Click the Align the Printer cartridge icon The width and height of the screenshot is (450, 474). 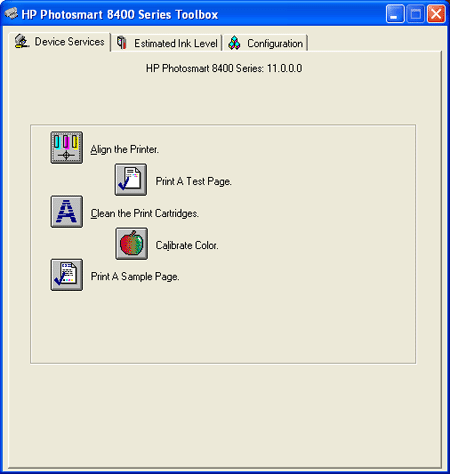pyautogui.click(x=67, y=147)
